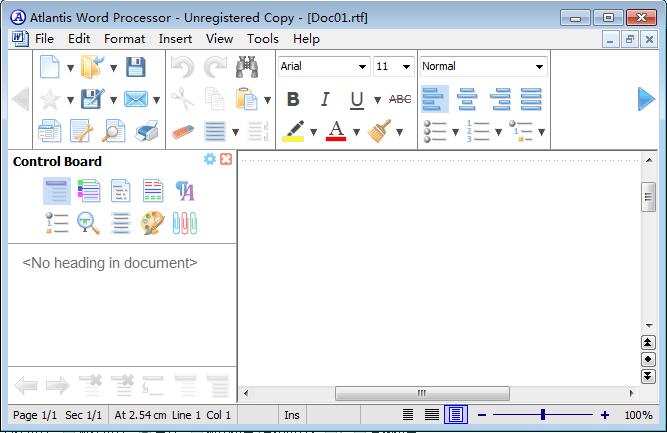
Task: Close the Control Board panel
Action: 226,159
